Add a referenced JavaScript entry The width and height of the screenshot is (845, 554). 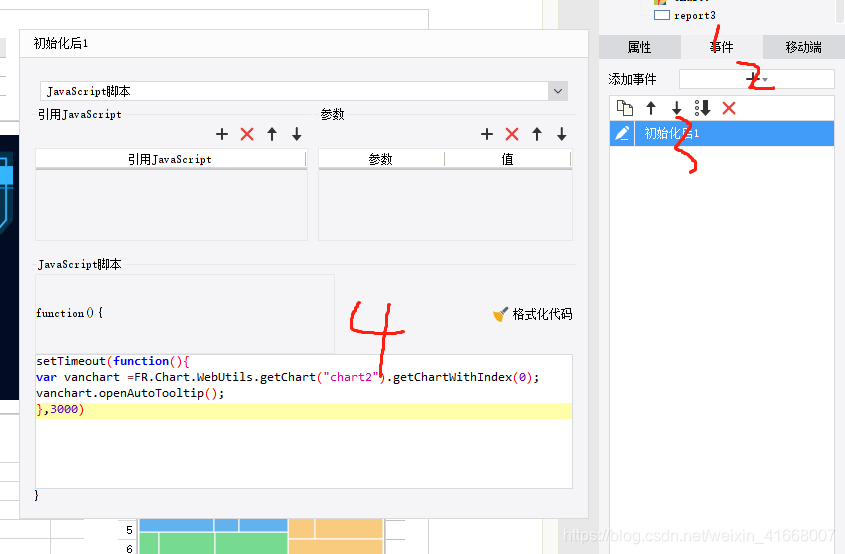point(221,134)
